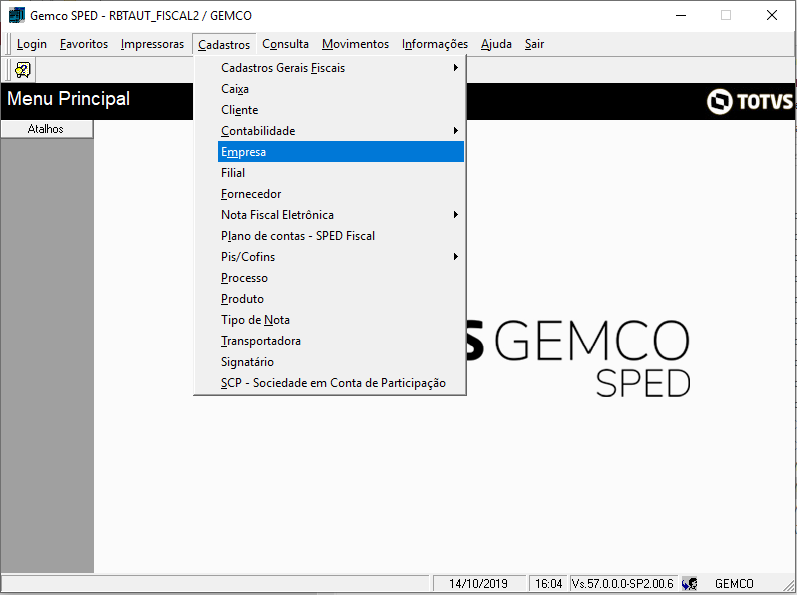Open SCP - Sociedade em Conta de Participação
Viewport: 797px width, 595px height.
coord(341,383)
